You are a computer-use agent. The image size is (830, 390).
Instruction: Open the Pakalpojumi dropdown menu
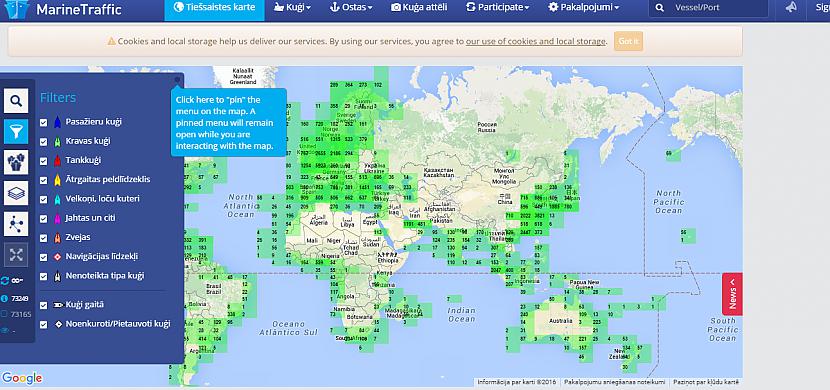coord(584,7)
